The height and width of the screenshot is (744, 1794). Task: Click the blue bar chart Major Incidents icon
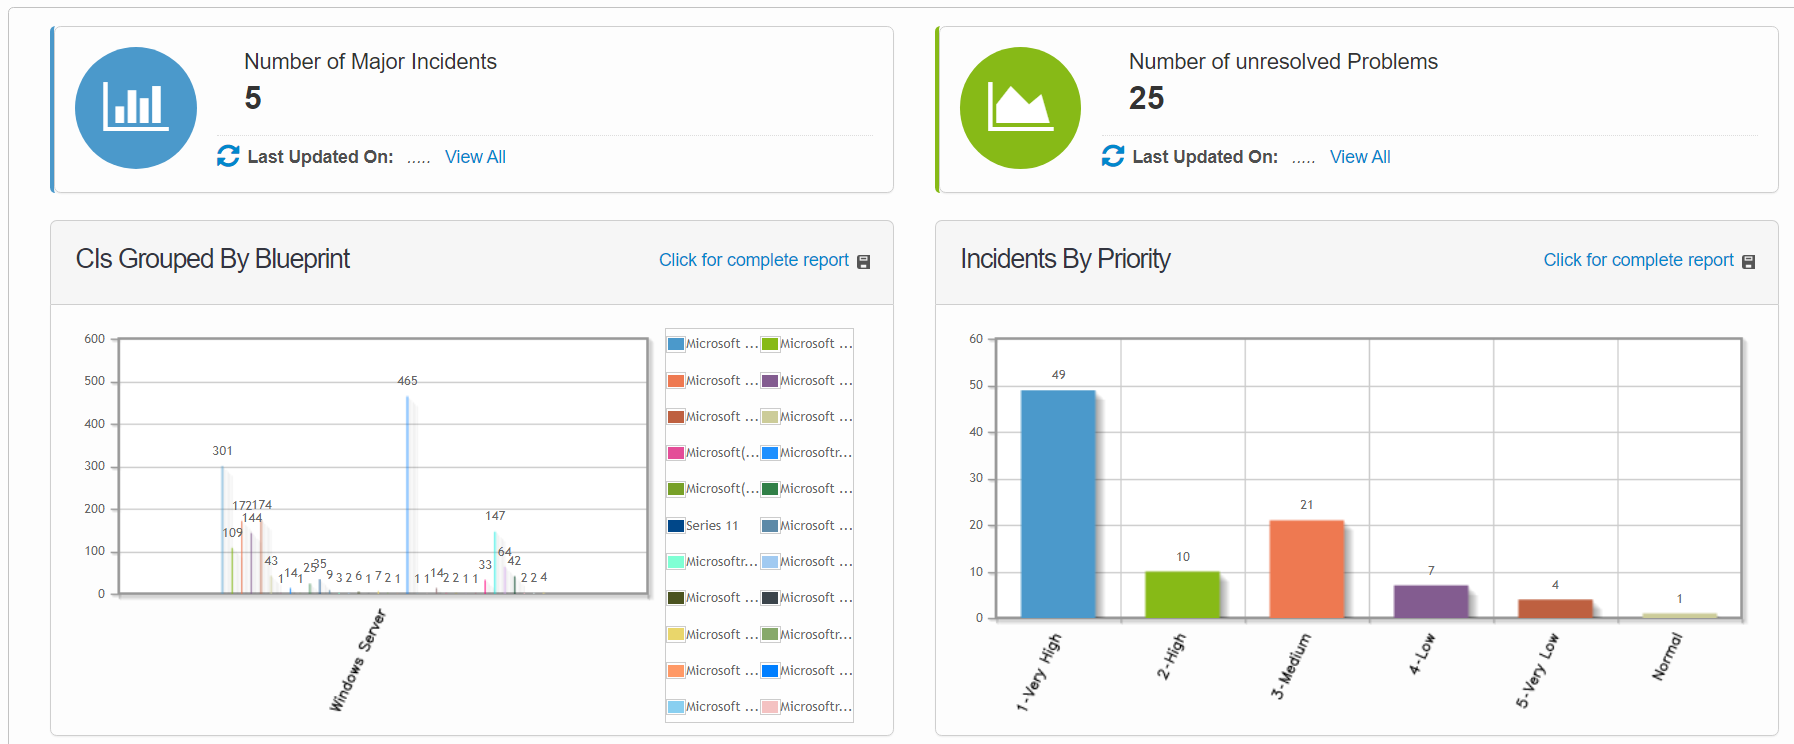pos(136,108)
